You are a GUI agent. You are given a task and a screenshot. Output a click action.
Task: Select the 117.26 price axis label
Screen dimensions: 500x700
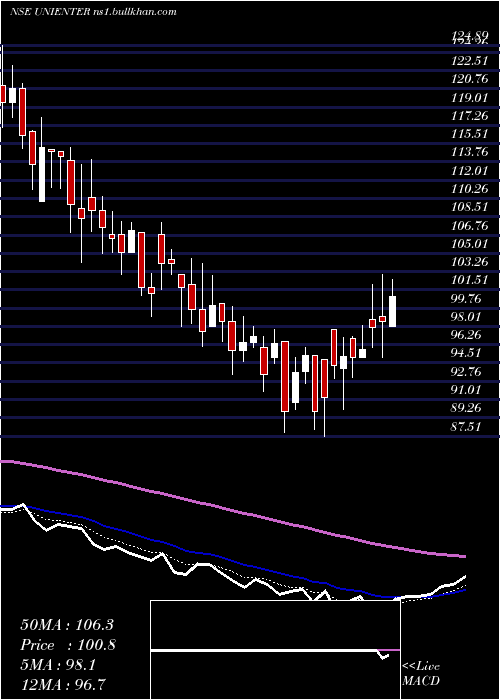click(x=469, y=116)
